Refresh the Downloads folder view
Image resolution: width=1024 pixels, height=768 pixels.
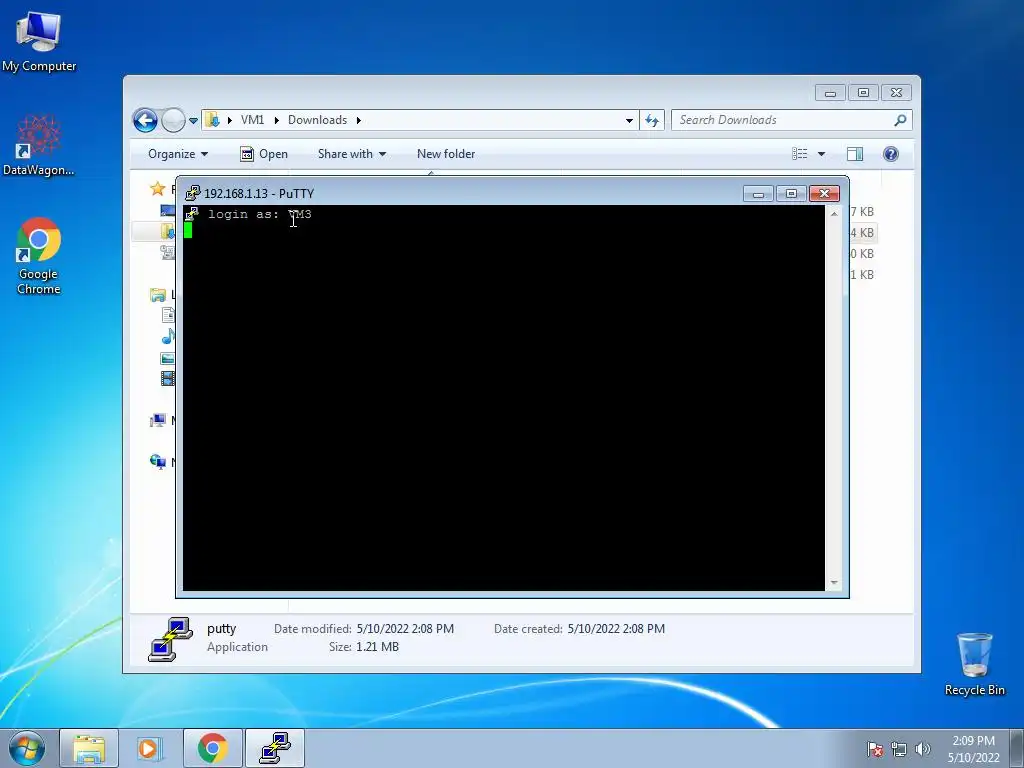[652, 120]
